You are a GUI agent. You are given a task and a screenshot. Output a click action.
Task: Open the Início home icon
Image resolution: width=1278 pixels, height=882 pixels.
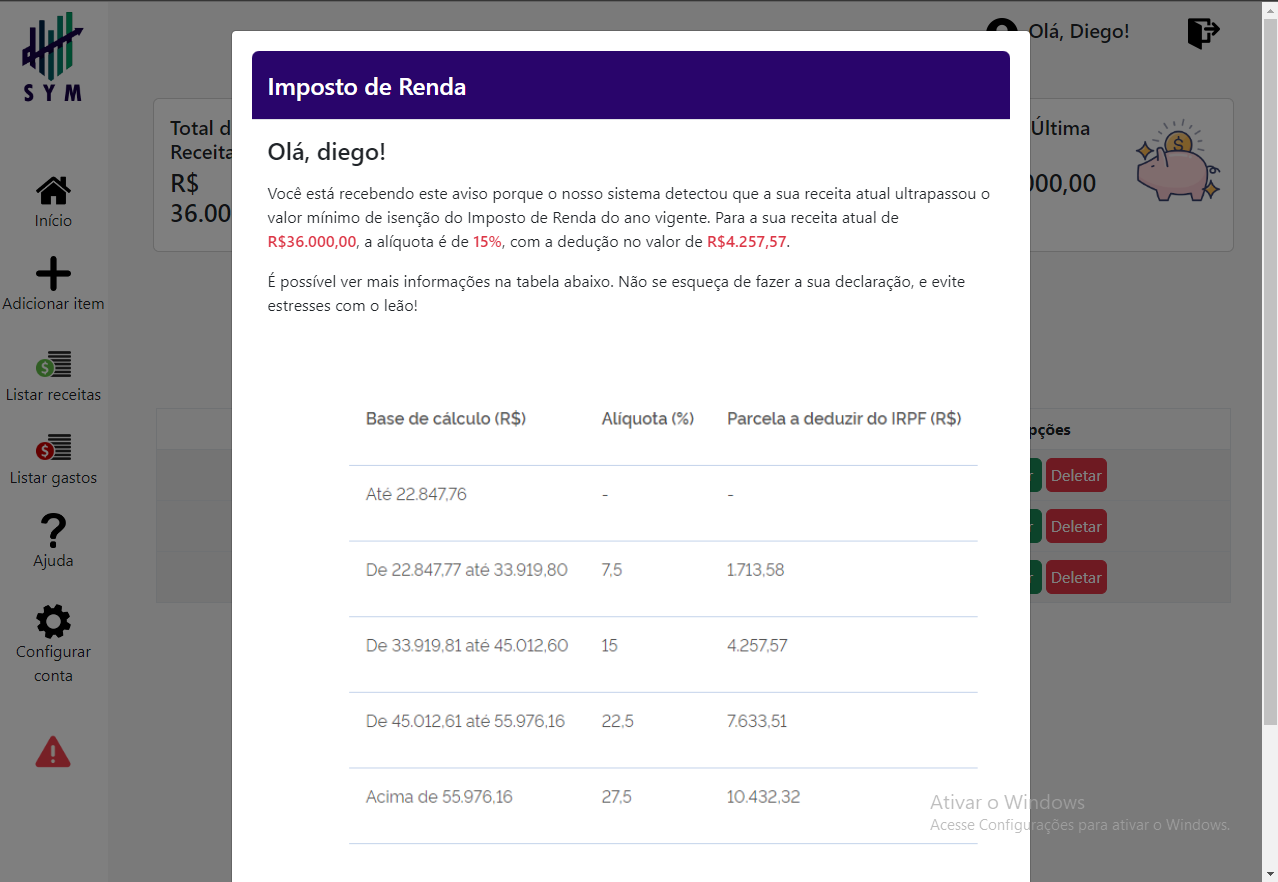(x=53, y=190)
